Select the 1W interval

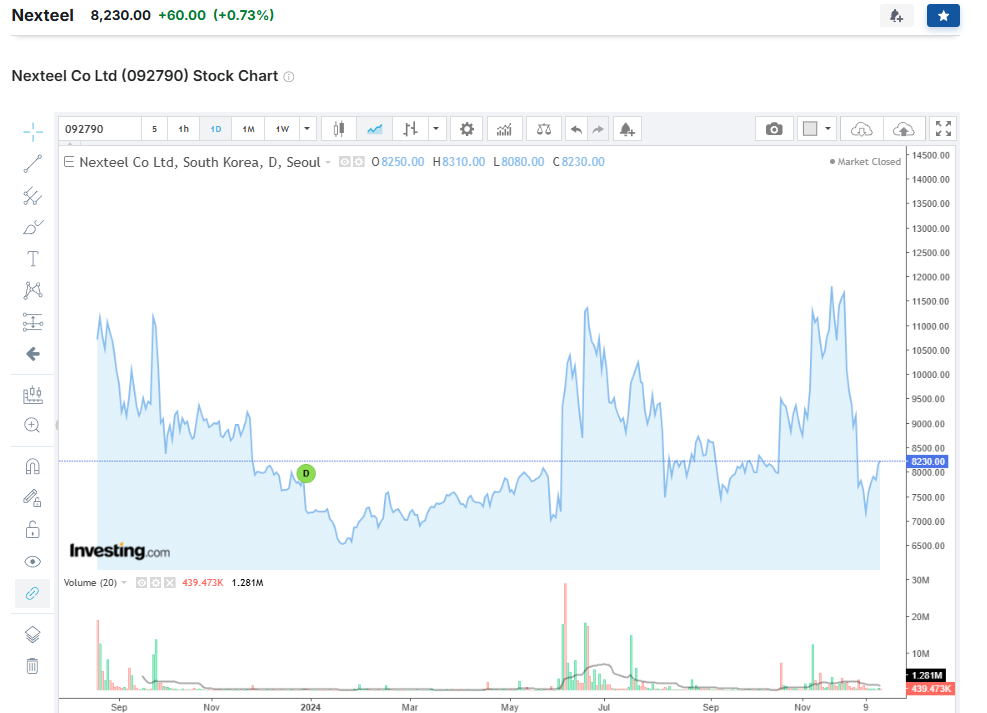282,129
